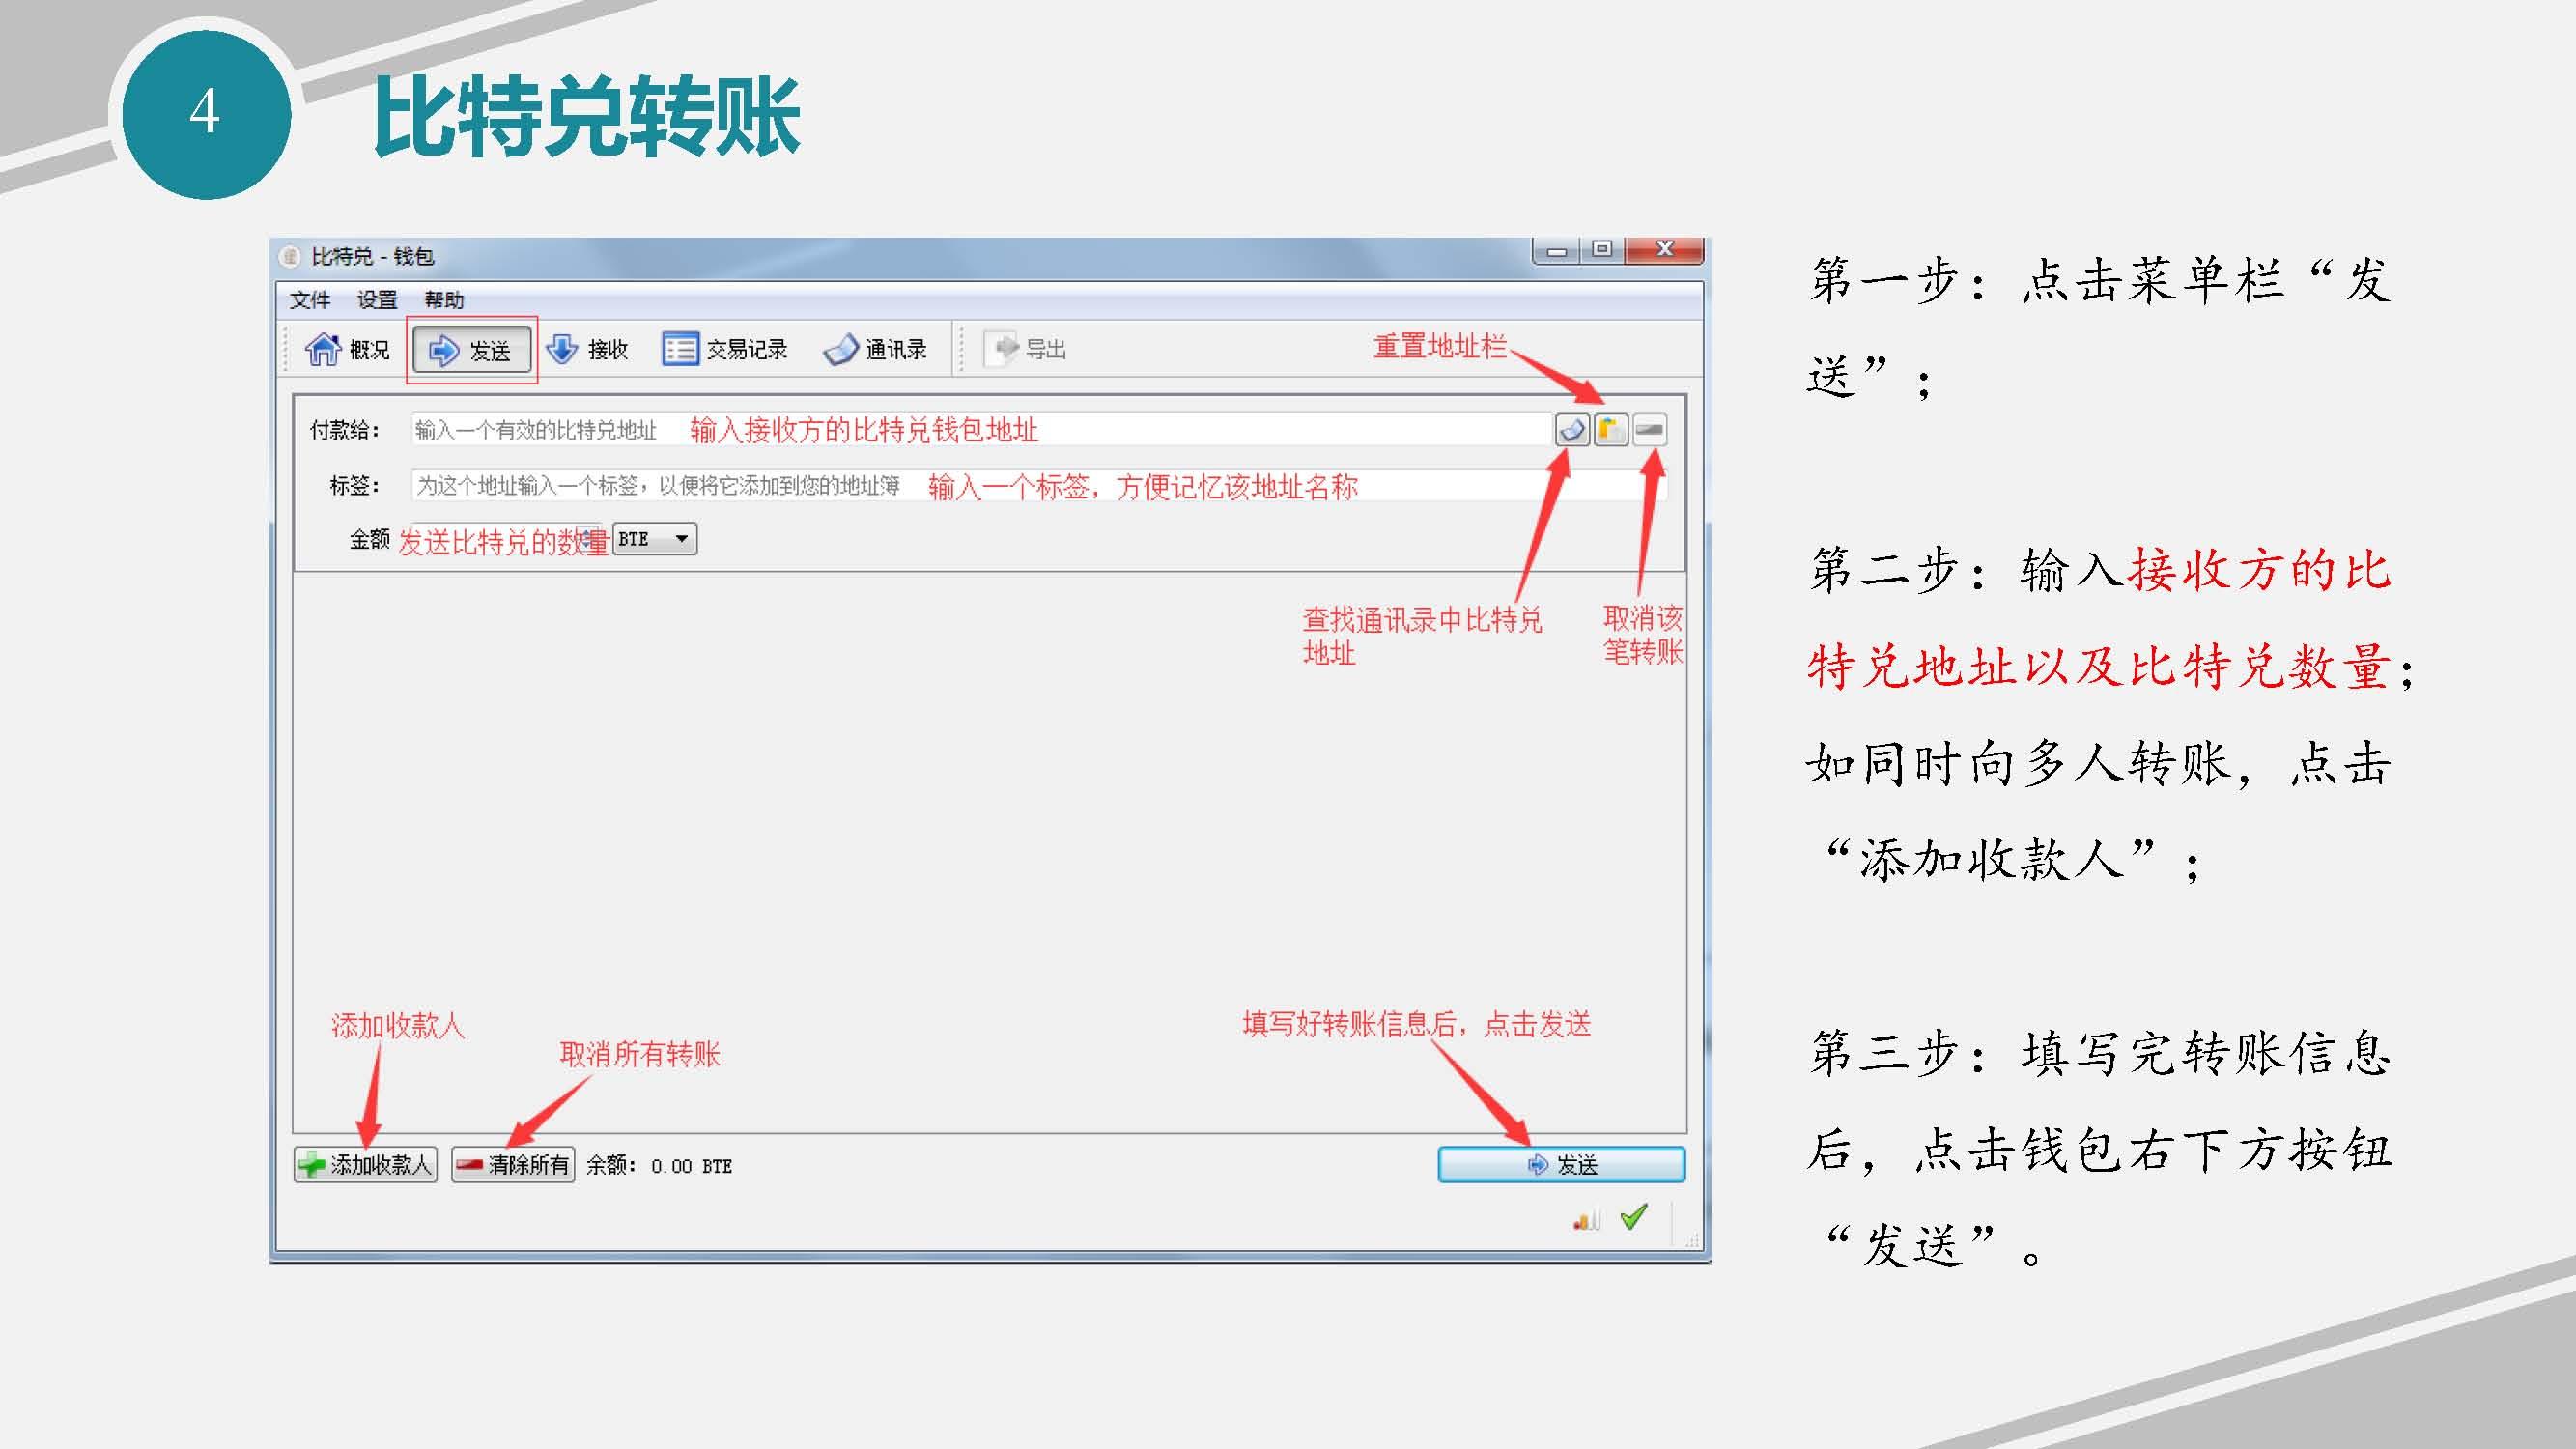Screen dimensions: 2576x1449
Task: Open the 文件 menu
Action: pos(310,299)
